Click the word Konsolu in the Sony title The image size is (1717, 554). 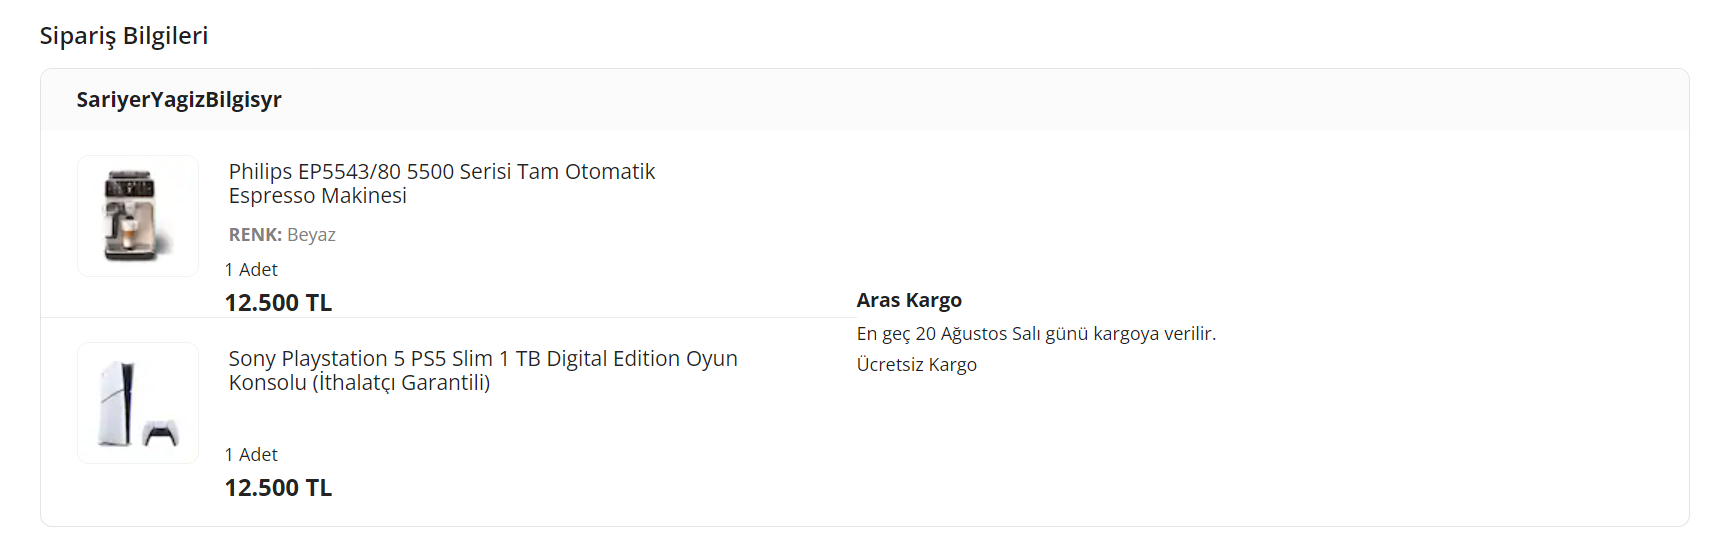click(x=267, y=383)
